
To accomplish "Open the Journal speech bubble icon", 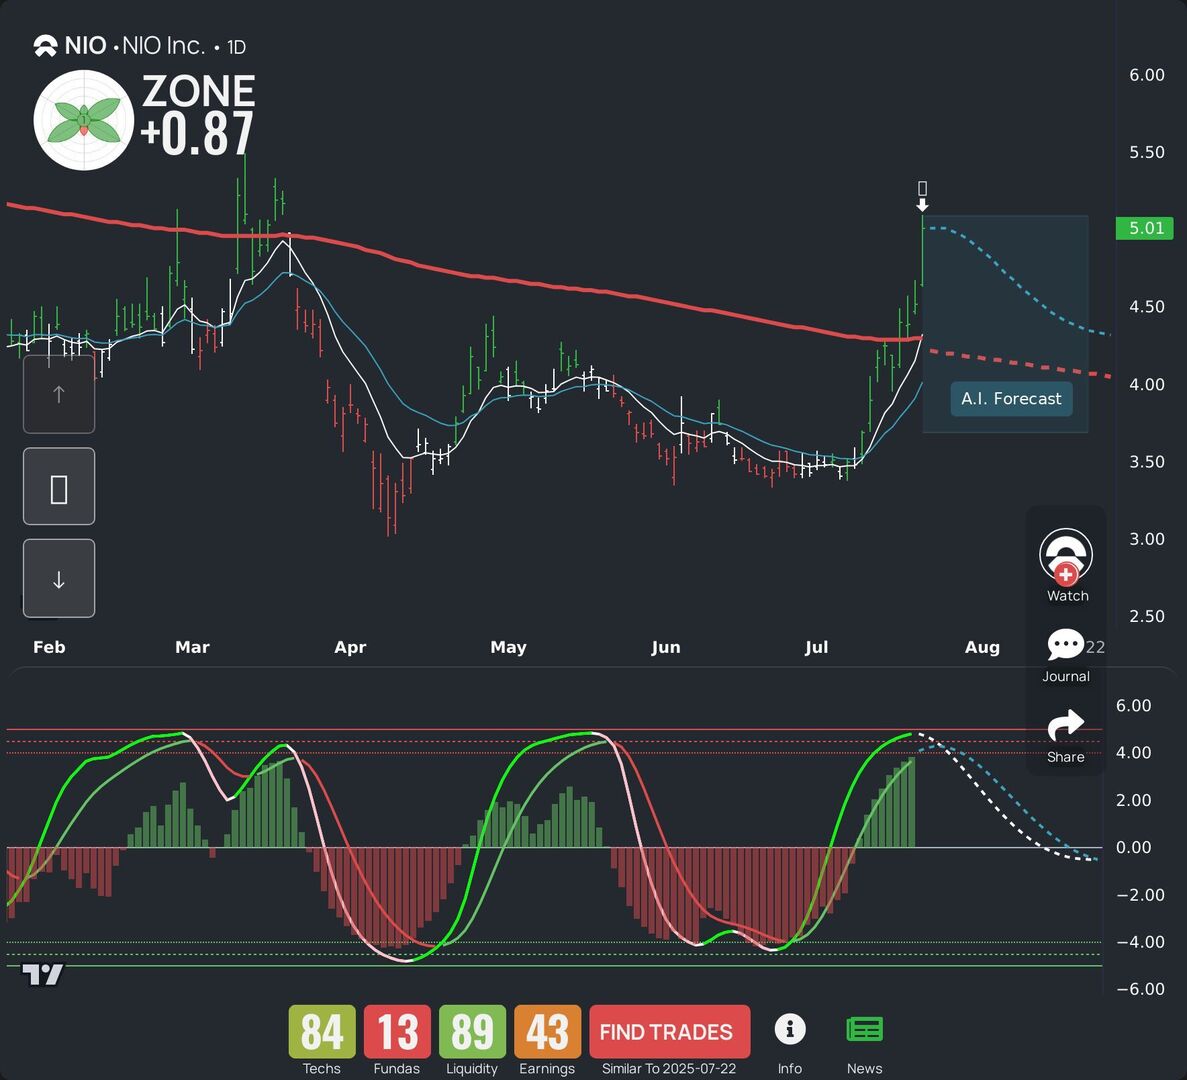I will [x=1065, y=645].
